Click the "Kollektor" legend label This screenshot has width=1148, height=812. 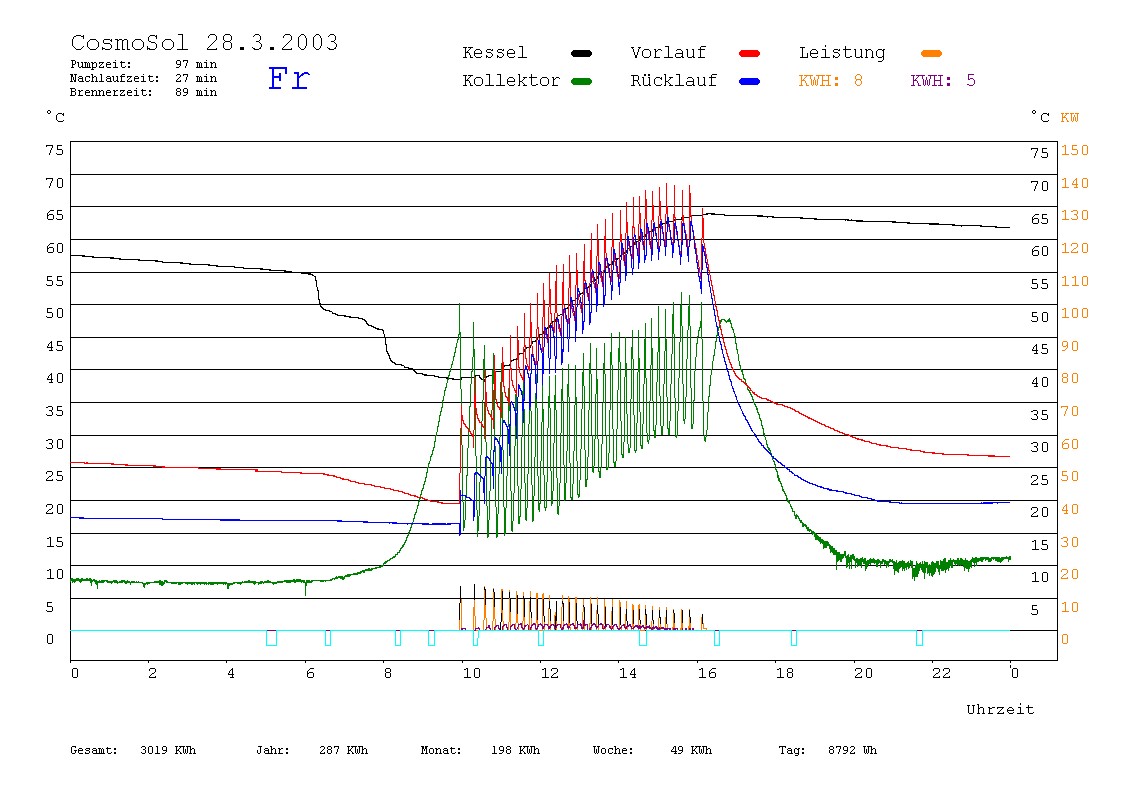coord(510,81)
